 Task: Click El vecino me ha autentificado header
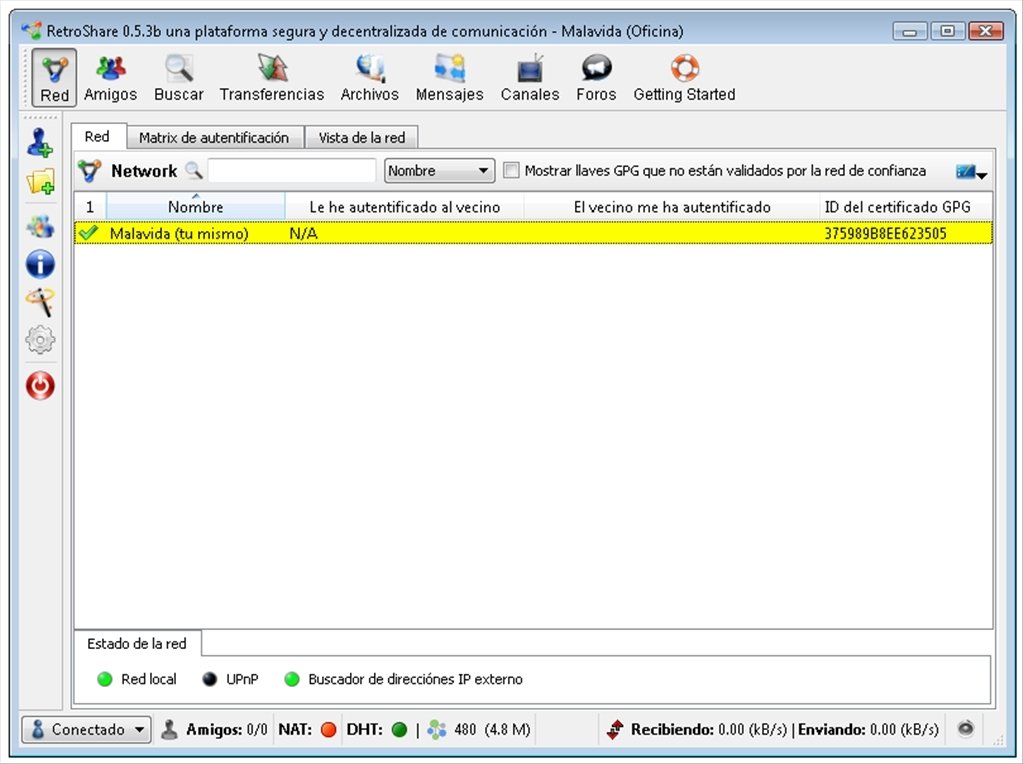[672, 207]
